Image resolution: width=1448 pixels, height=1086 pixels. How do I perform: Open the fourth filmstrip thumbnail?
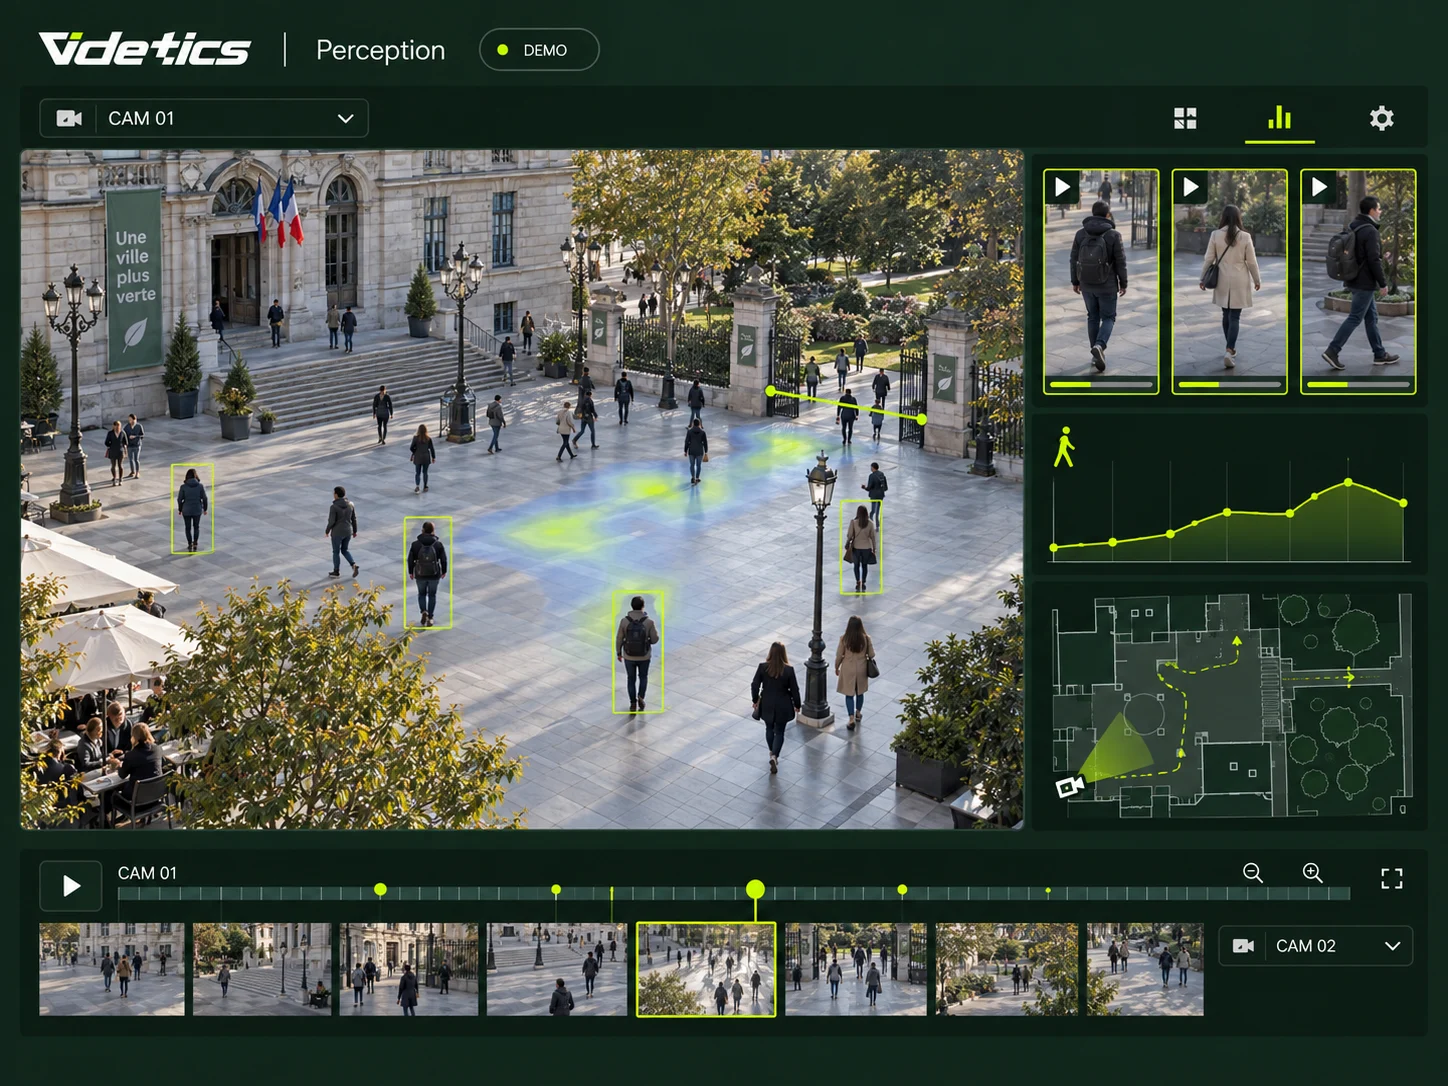(557, 970)
